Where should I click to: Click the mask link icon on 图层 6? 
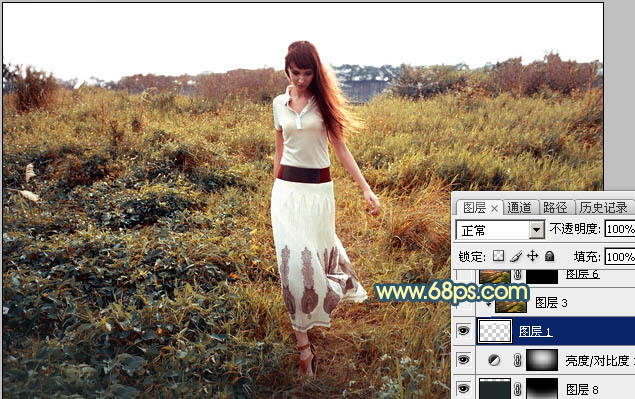pyautogui.click(x=518, y=275)
